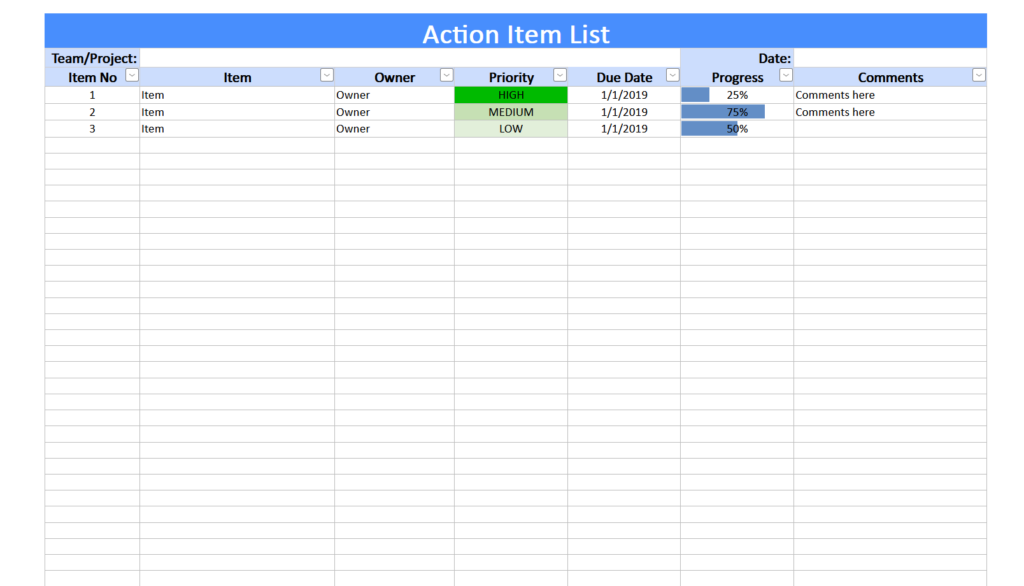Open the Priority column filter dropdown
The image size is (1024, 586).
(x=559, y=76)
